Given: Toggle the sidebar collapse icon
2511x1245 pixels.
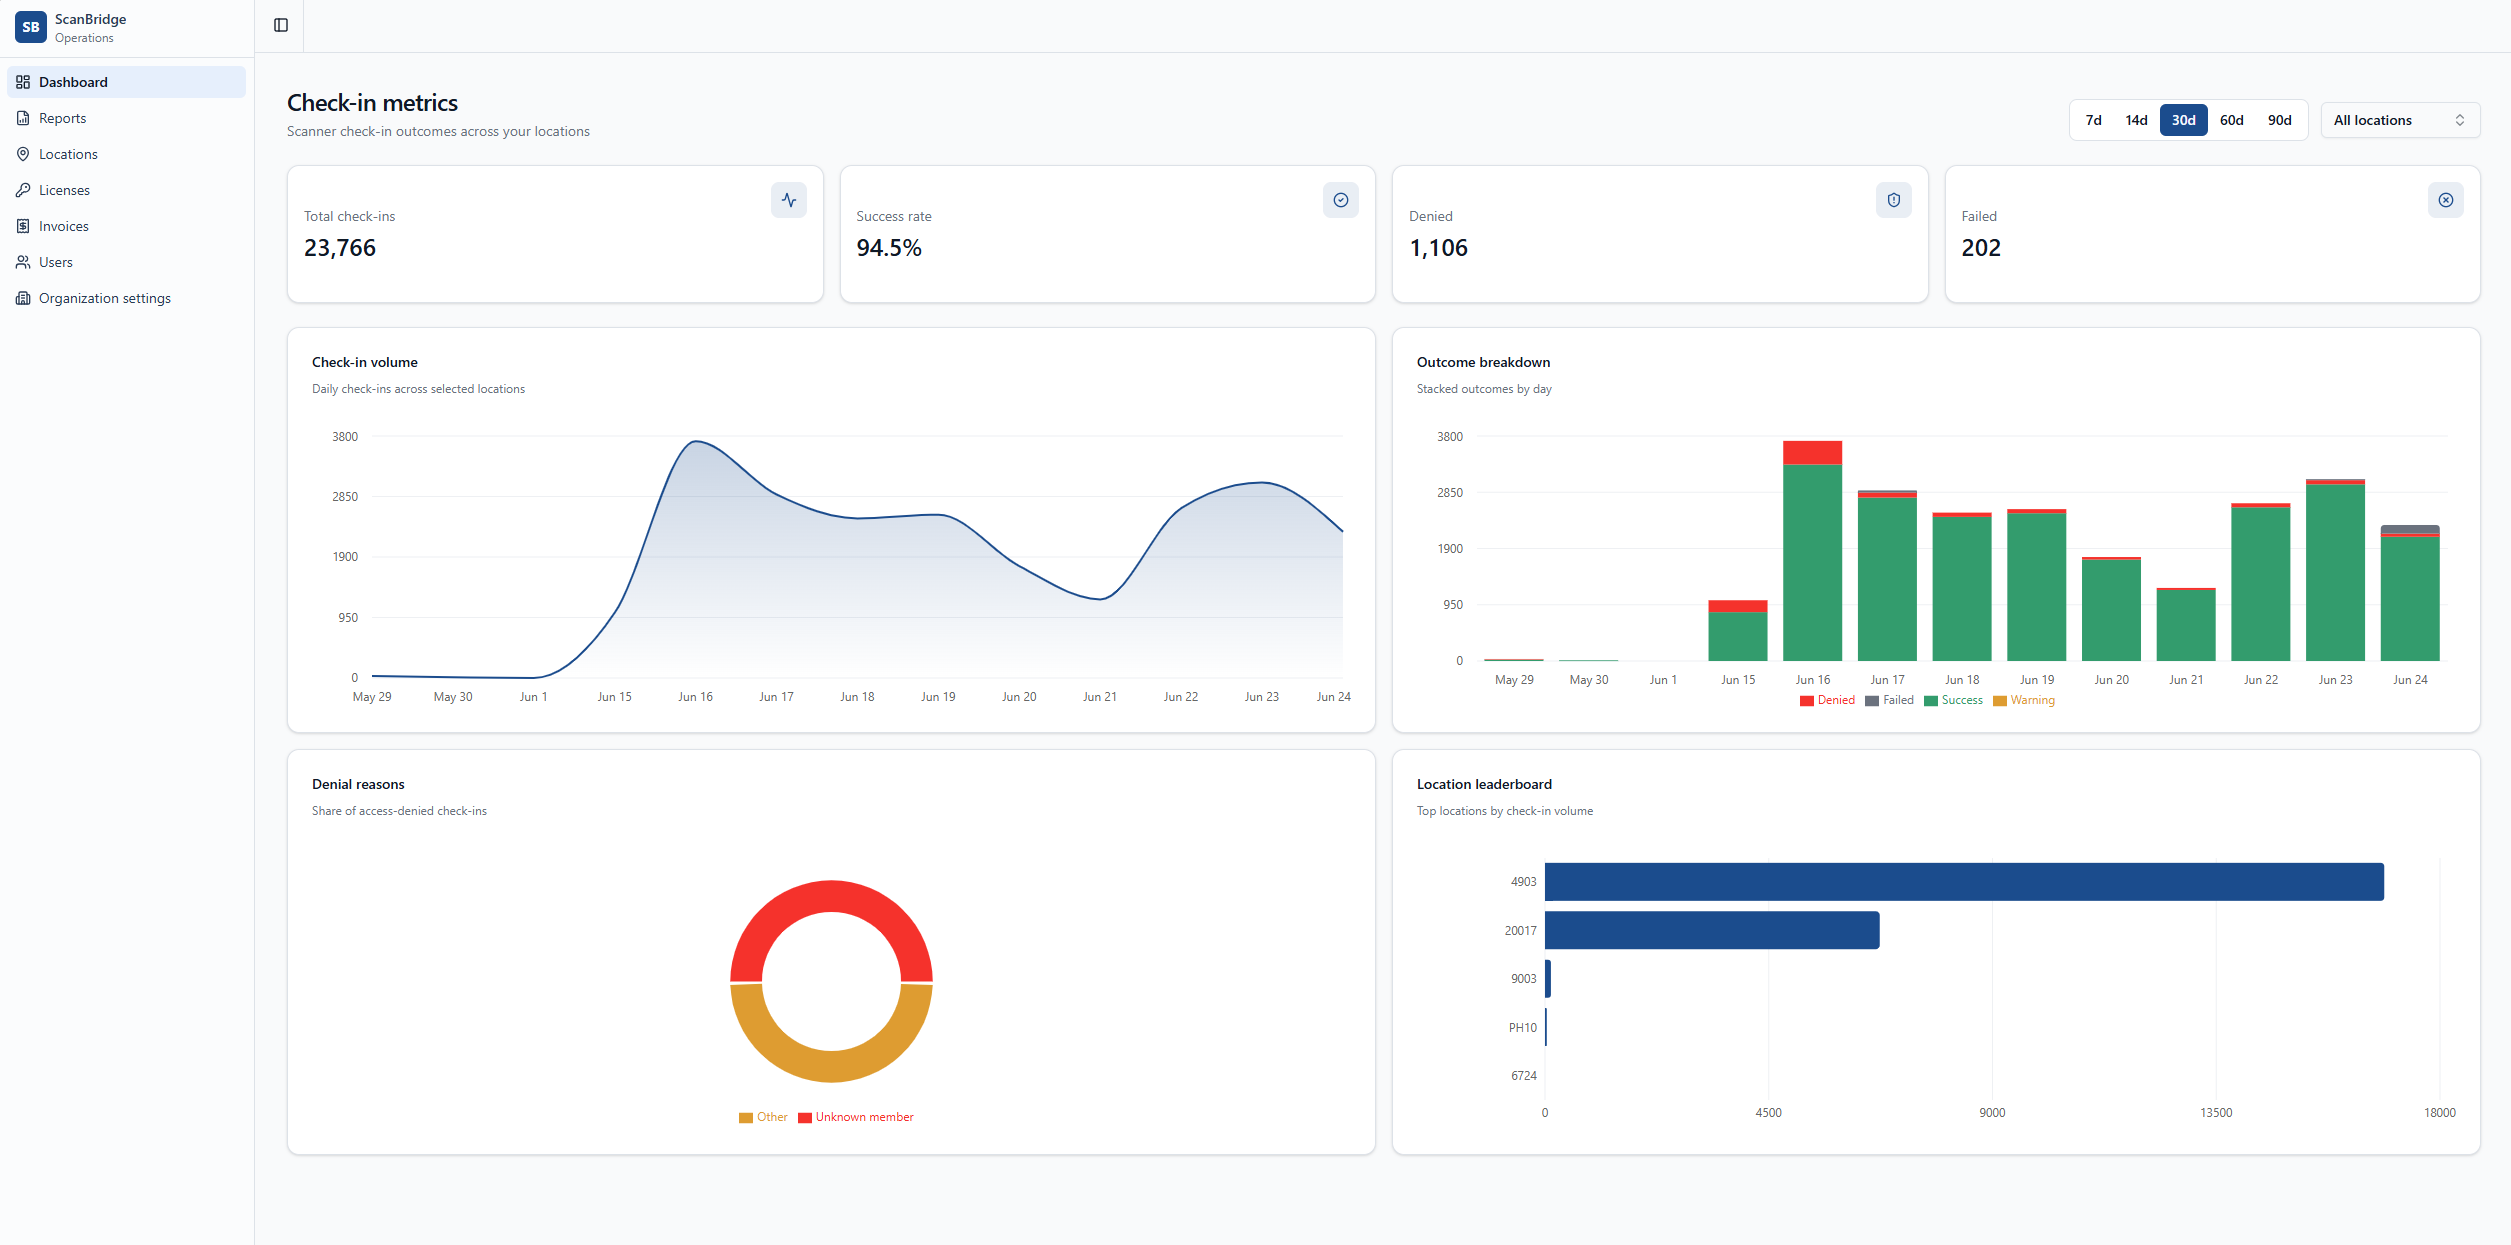Looking at the screenshot, I should pos(281,25).
